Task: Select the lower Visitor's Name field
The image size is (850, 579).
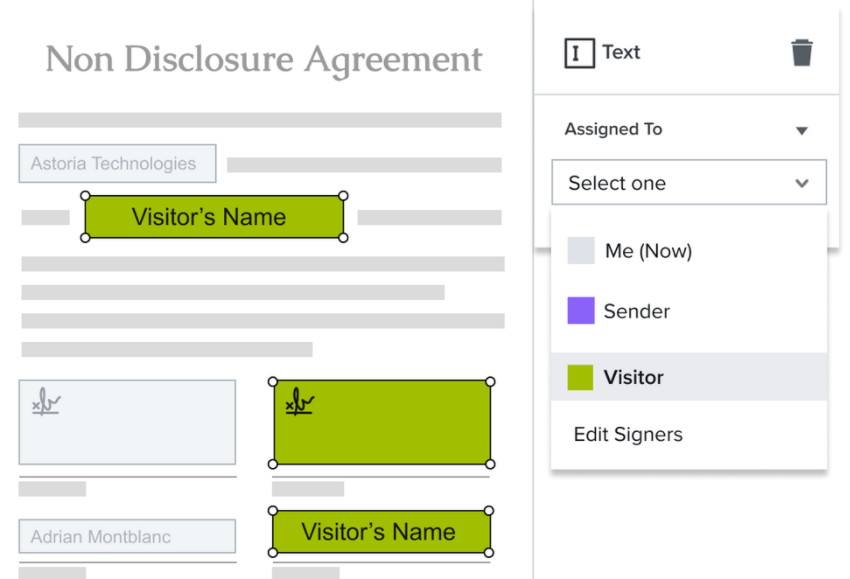Action: point(381,532)
